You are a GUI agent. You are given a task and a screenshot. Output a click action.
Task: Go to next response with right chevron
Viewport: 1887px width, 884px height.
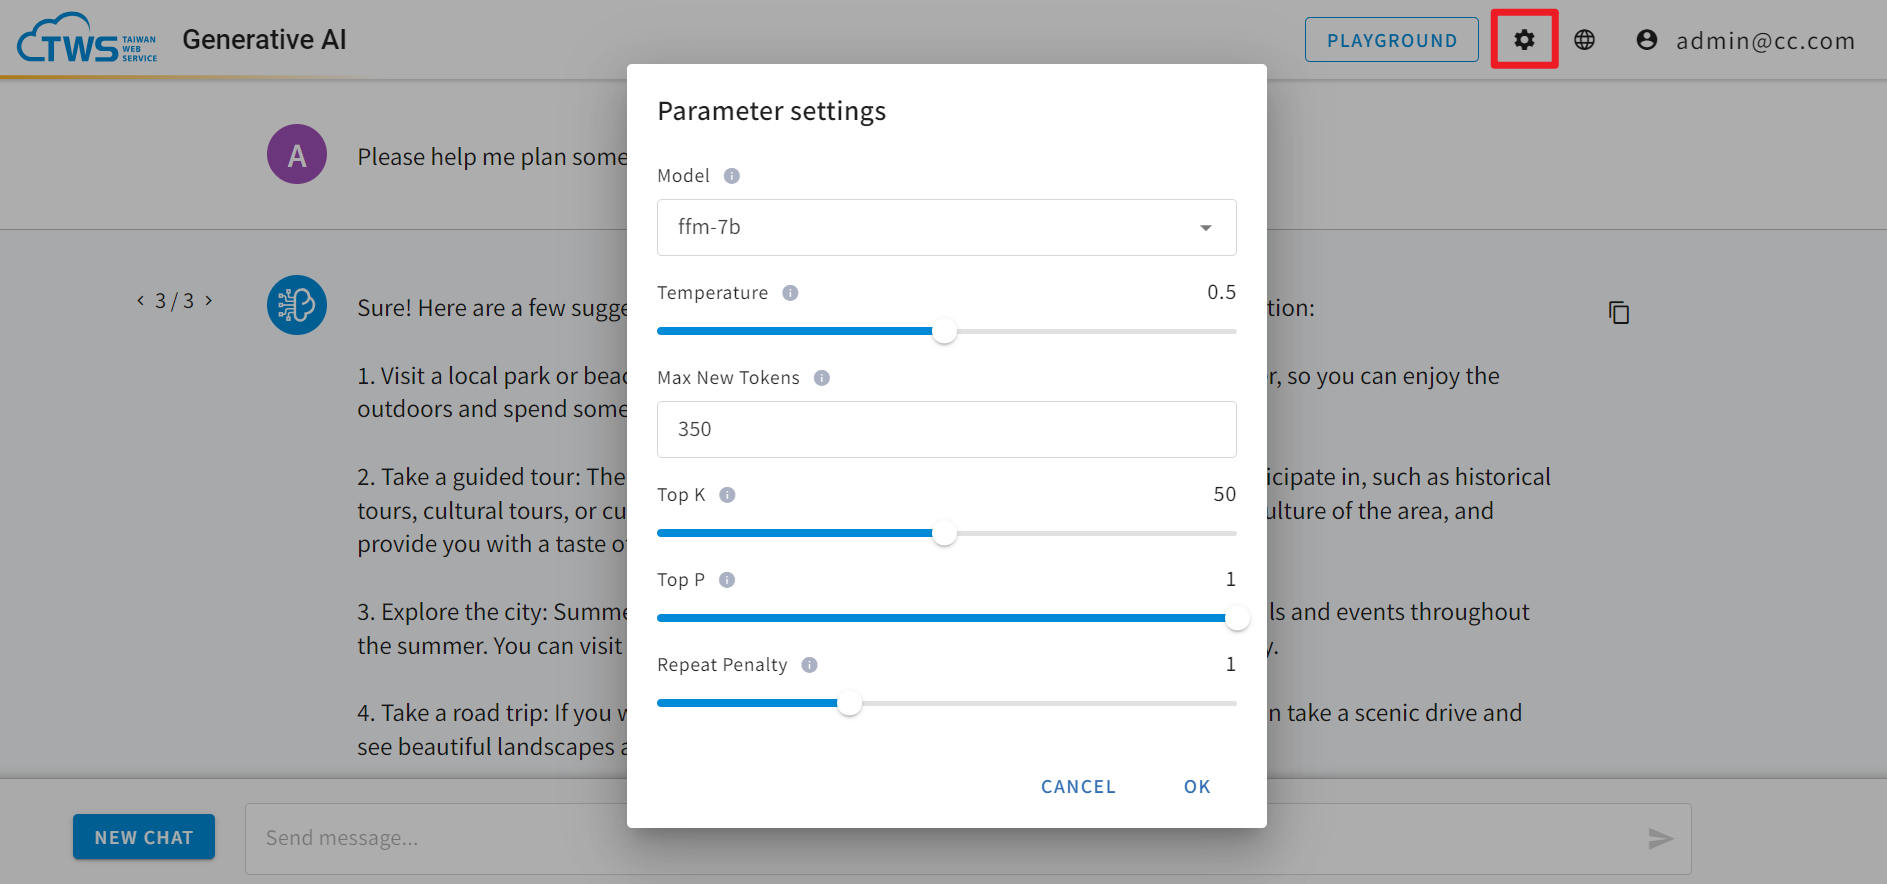208,300
